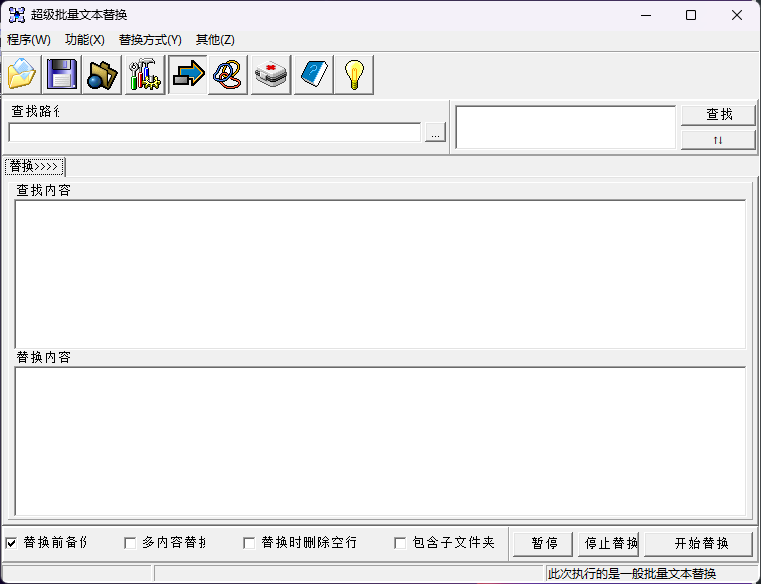Click the 开始替换 button

(x=698, y=543)
